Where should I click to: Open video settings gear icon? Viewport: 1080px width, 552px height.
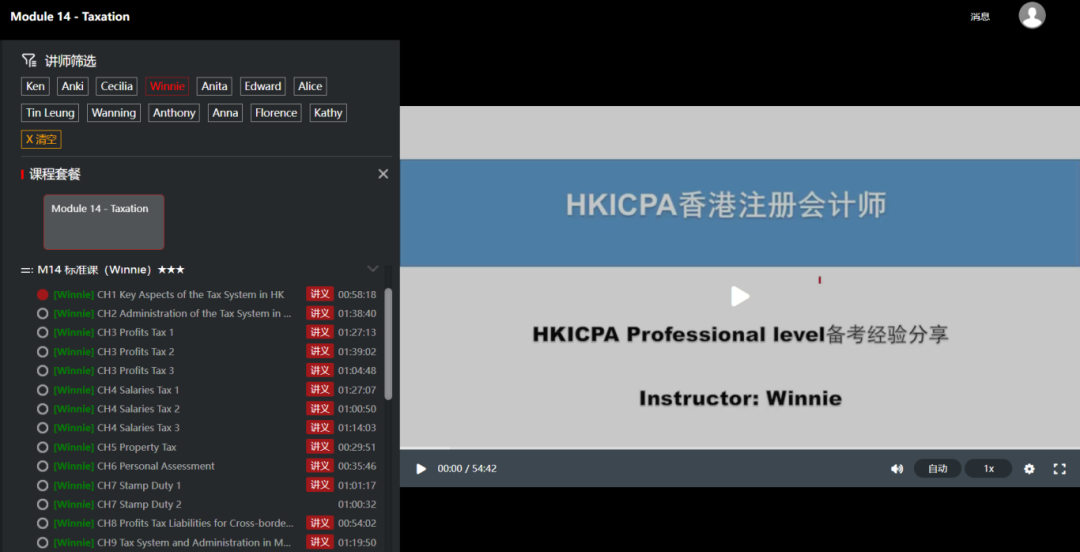pyautogui.click(x=1029, y=469)
